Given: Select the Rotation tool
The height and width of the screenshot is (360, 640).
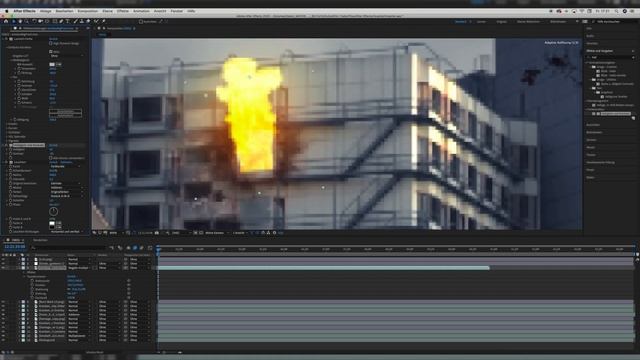Looking at the screenshot, I should (34, 21).
